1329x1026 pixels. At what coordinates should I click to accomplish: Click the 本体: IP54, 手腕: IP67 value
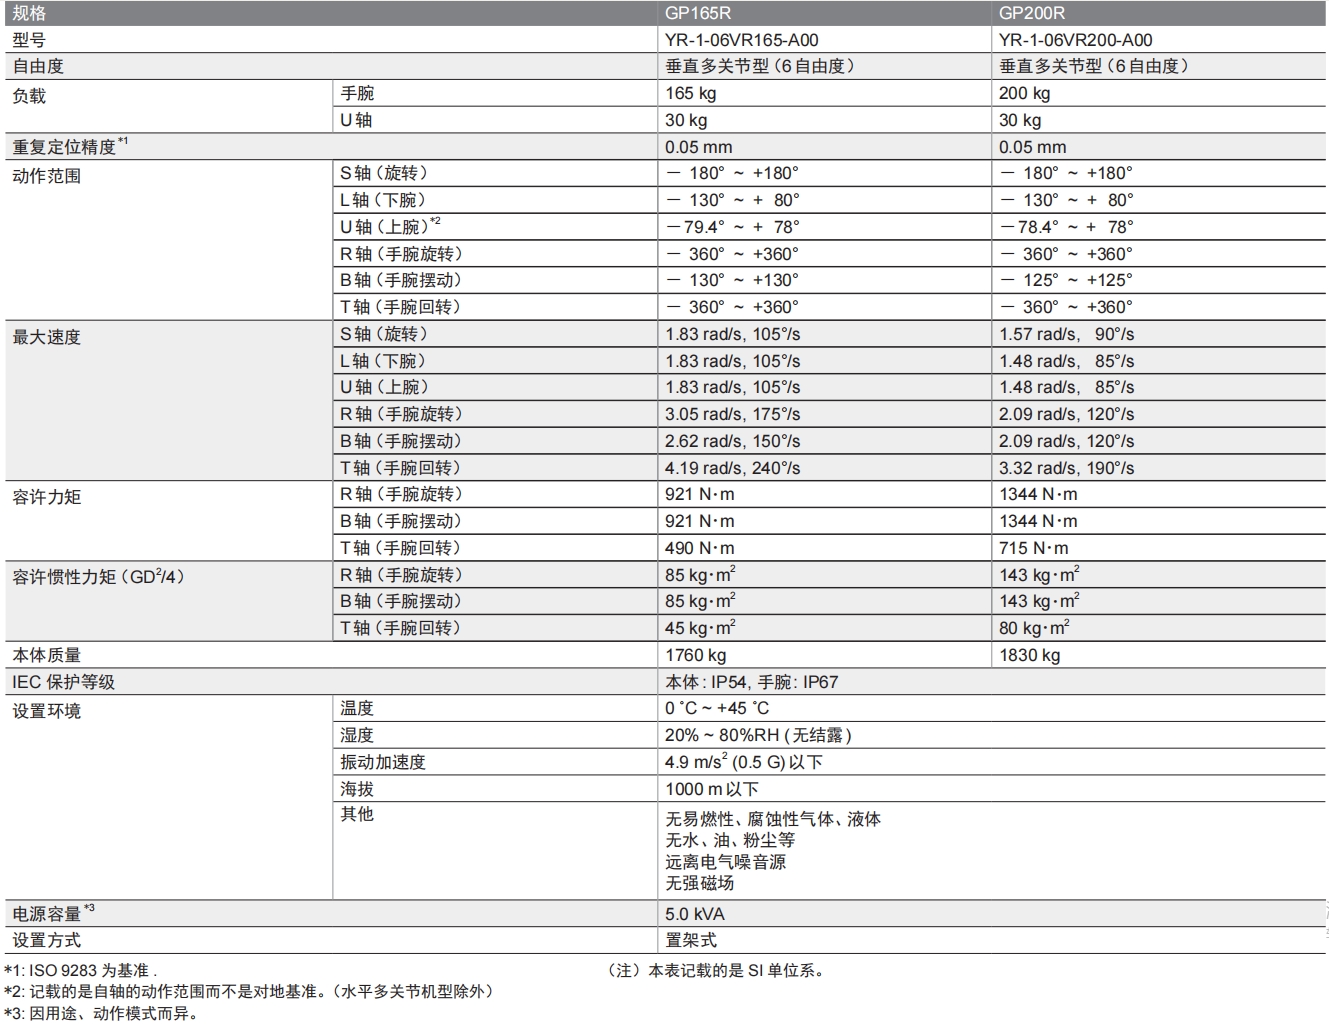(752, 682)
